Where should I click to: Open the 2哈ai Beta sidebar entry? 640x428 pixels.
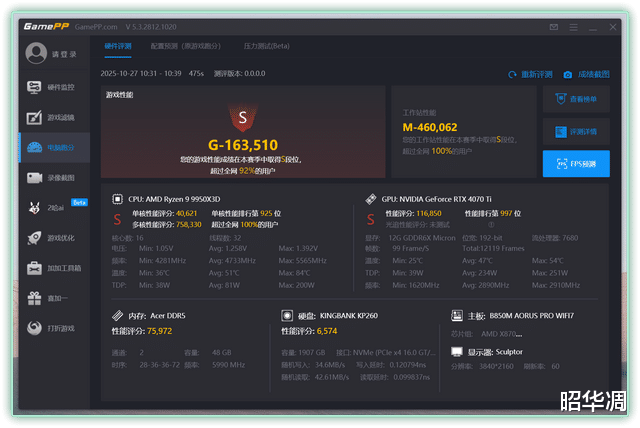tap(54, 208)
